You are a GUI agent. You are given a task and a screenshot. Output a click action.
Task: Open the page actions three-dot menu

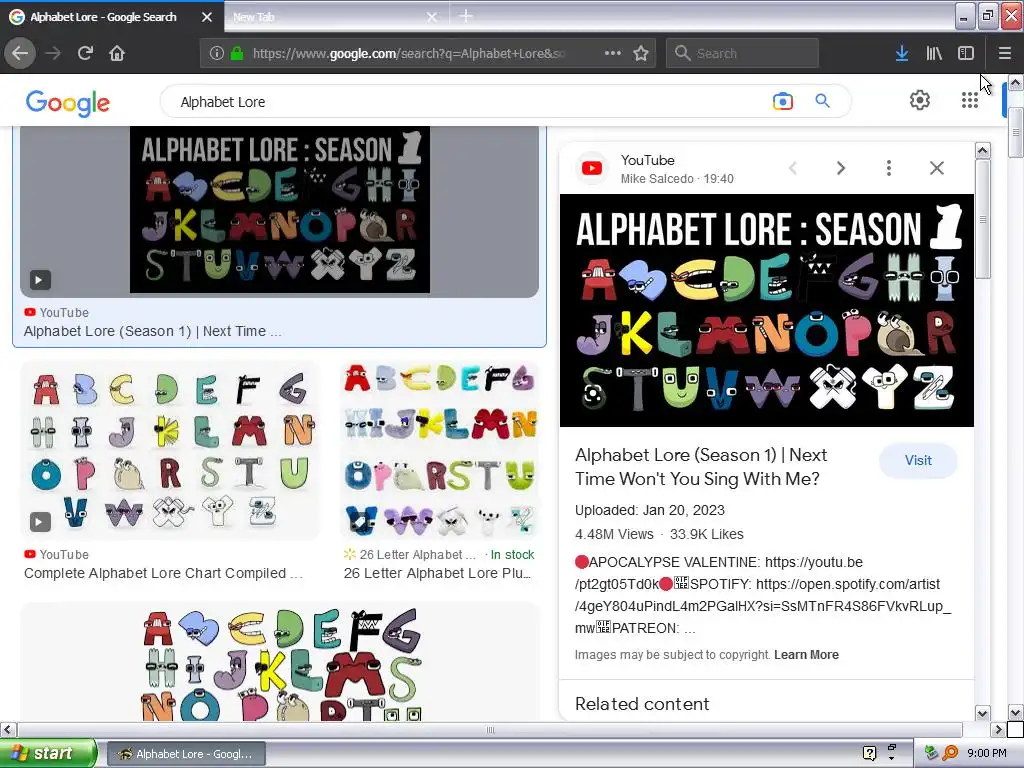click(x=613, y=53)
